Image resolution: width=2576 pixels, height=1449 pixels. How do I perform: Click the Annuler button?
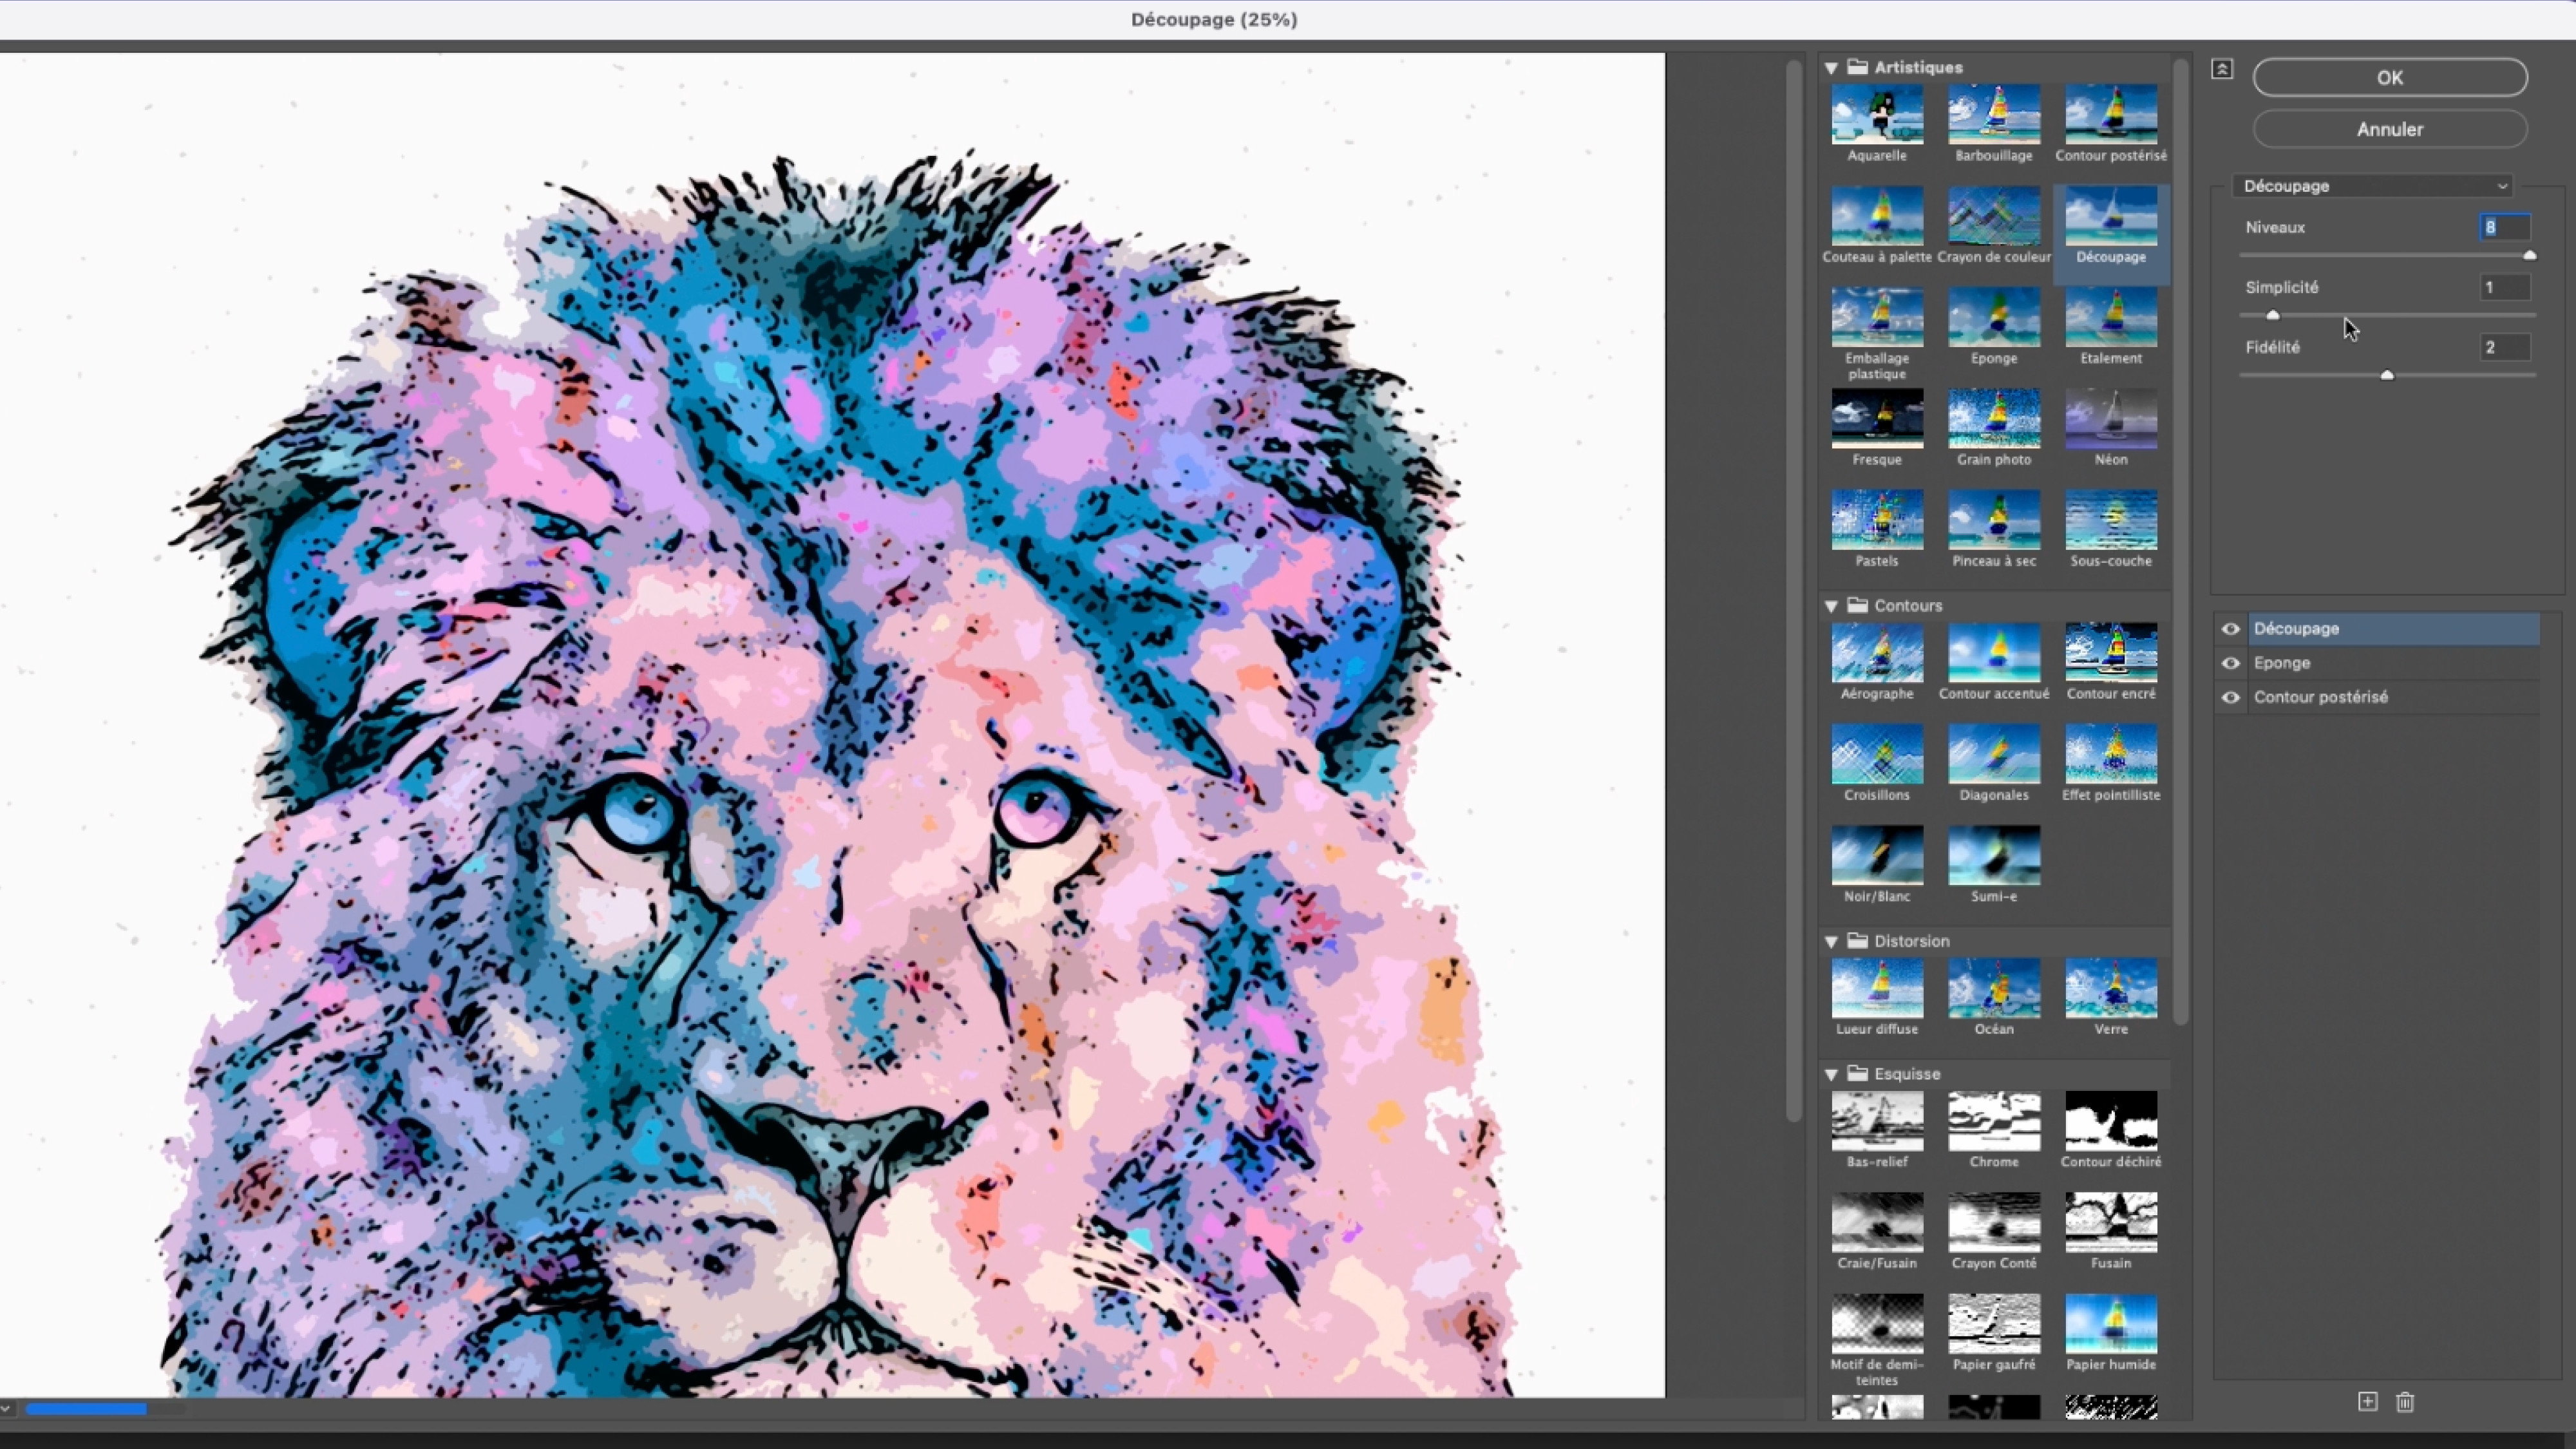[x=2389, y=129]
